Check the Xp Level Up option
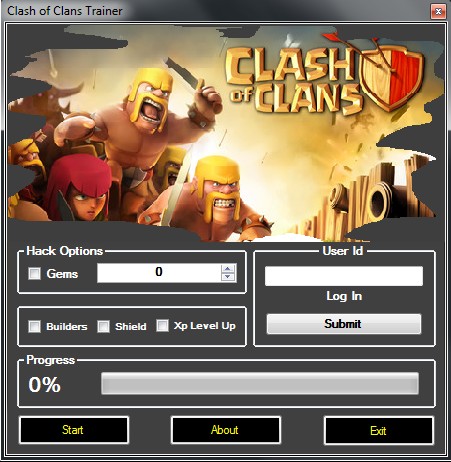The height and width of the screenshot is (462, 451). [x=162, y=325]
